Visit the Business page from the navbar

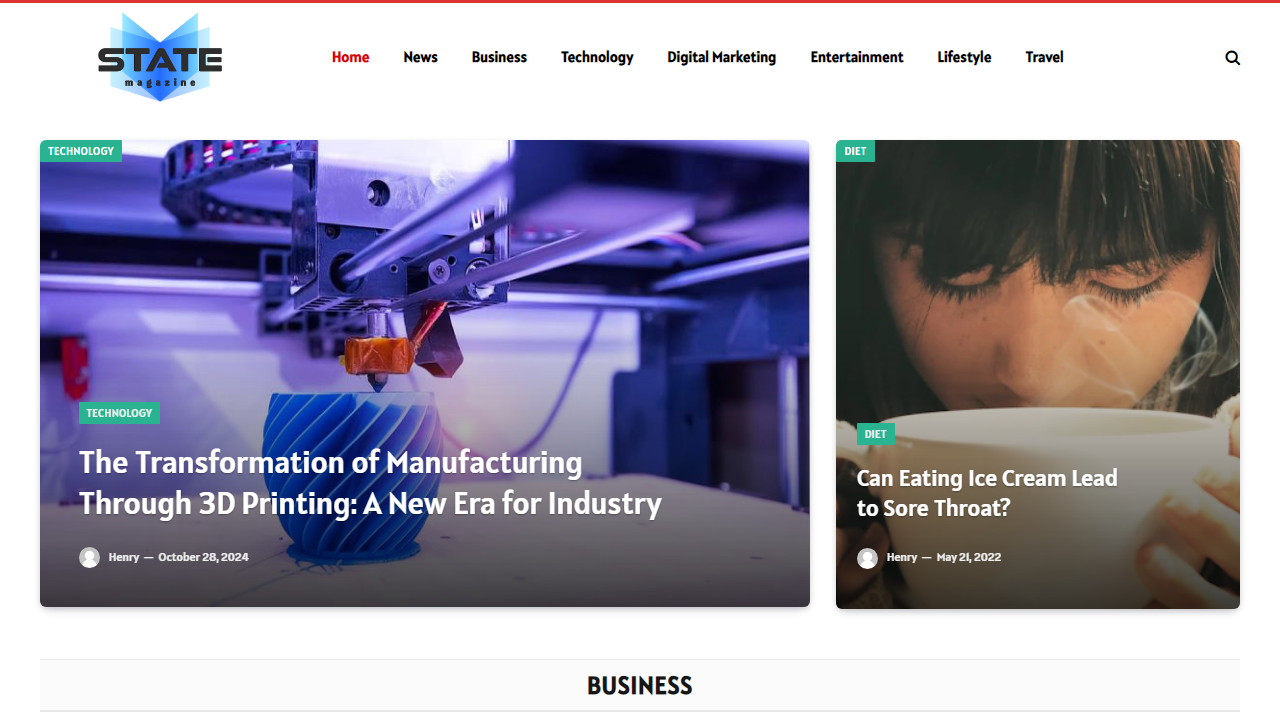click(x=499, y=57)
